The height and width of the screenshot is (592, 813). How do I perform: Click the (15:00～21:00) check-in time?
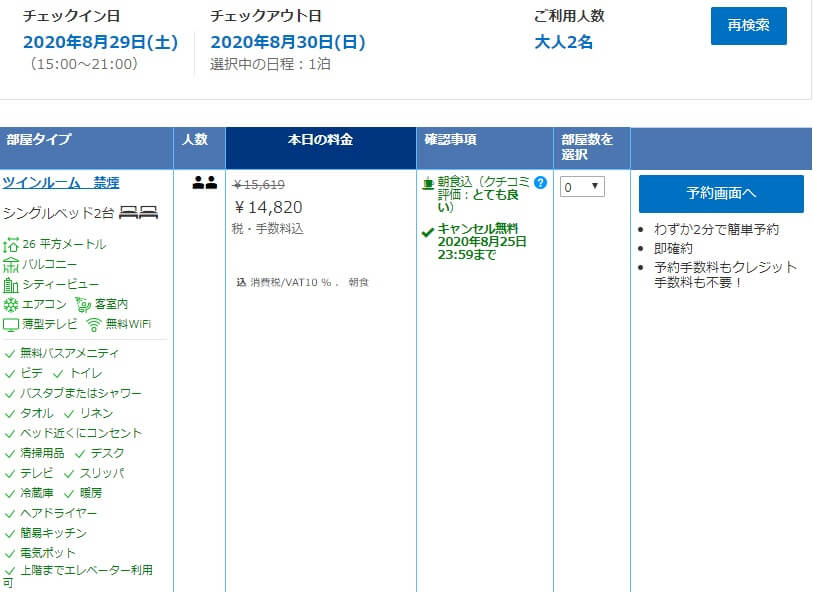83,64
